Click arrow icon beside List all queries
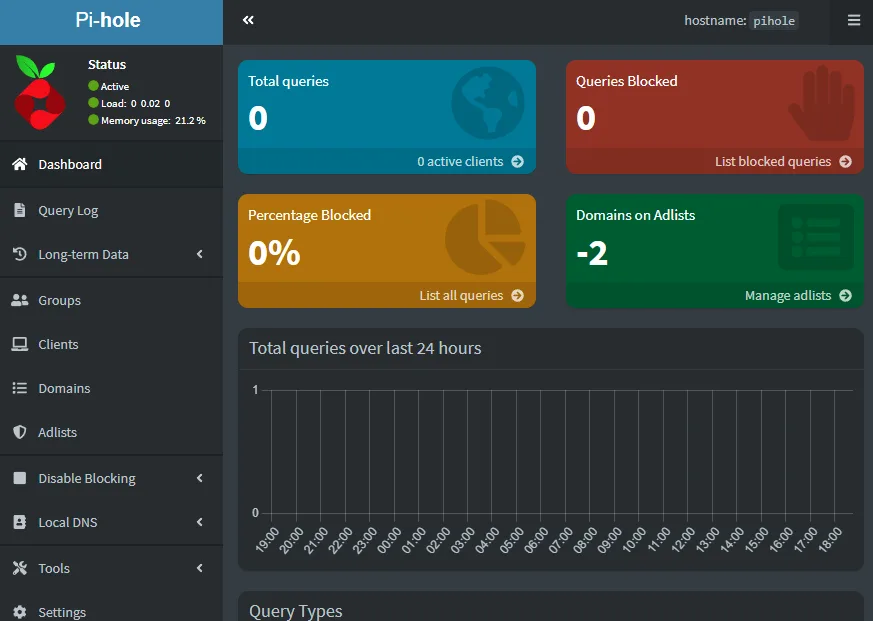 (517, 295)
